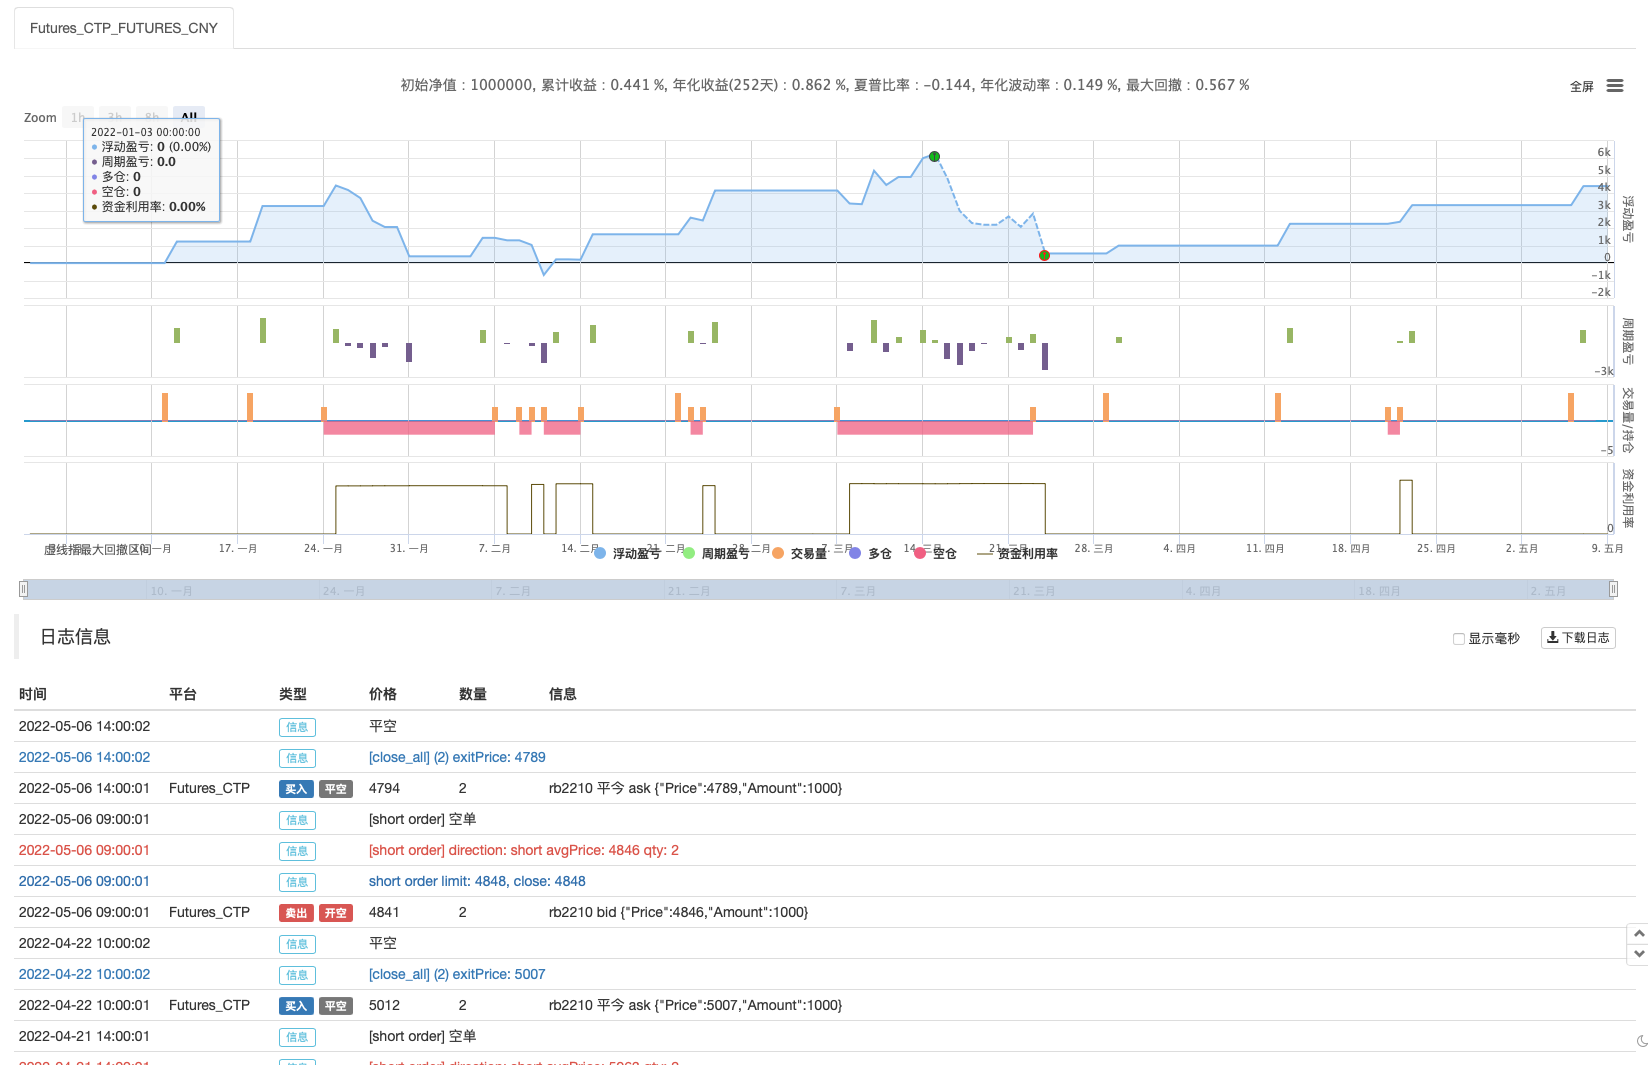Open the chart hamburger context menu

tap(1614, 86)
